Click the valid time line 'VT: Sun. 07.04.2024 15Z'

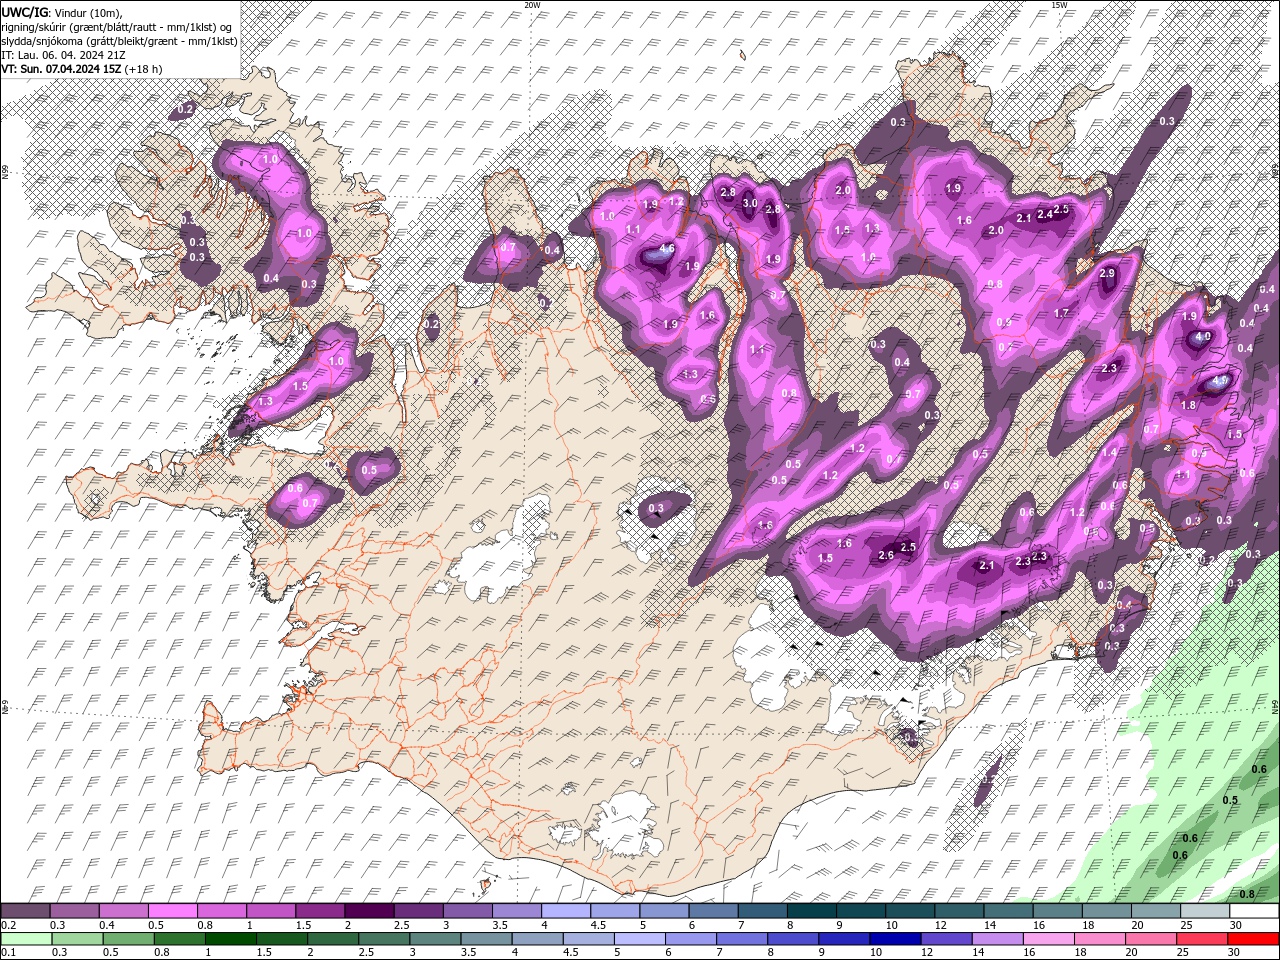point(62,69)
